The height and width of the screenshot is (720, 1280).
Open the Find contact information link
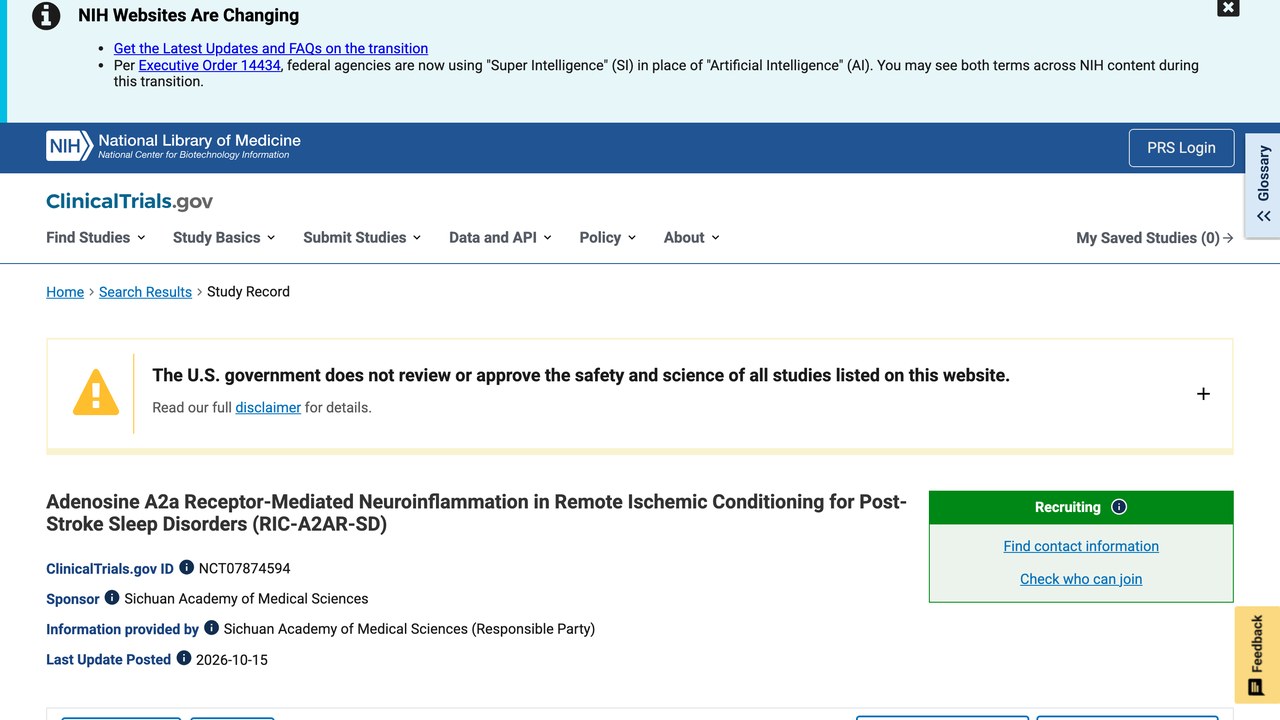(1081, 546)
